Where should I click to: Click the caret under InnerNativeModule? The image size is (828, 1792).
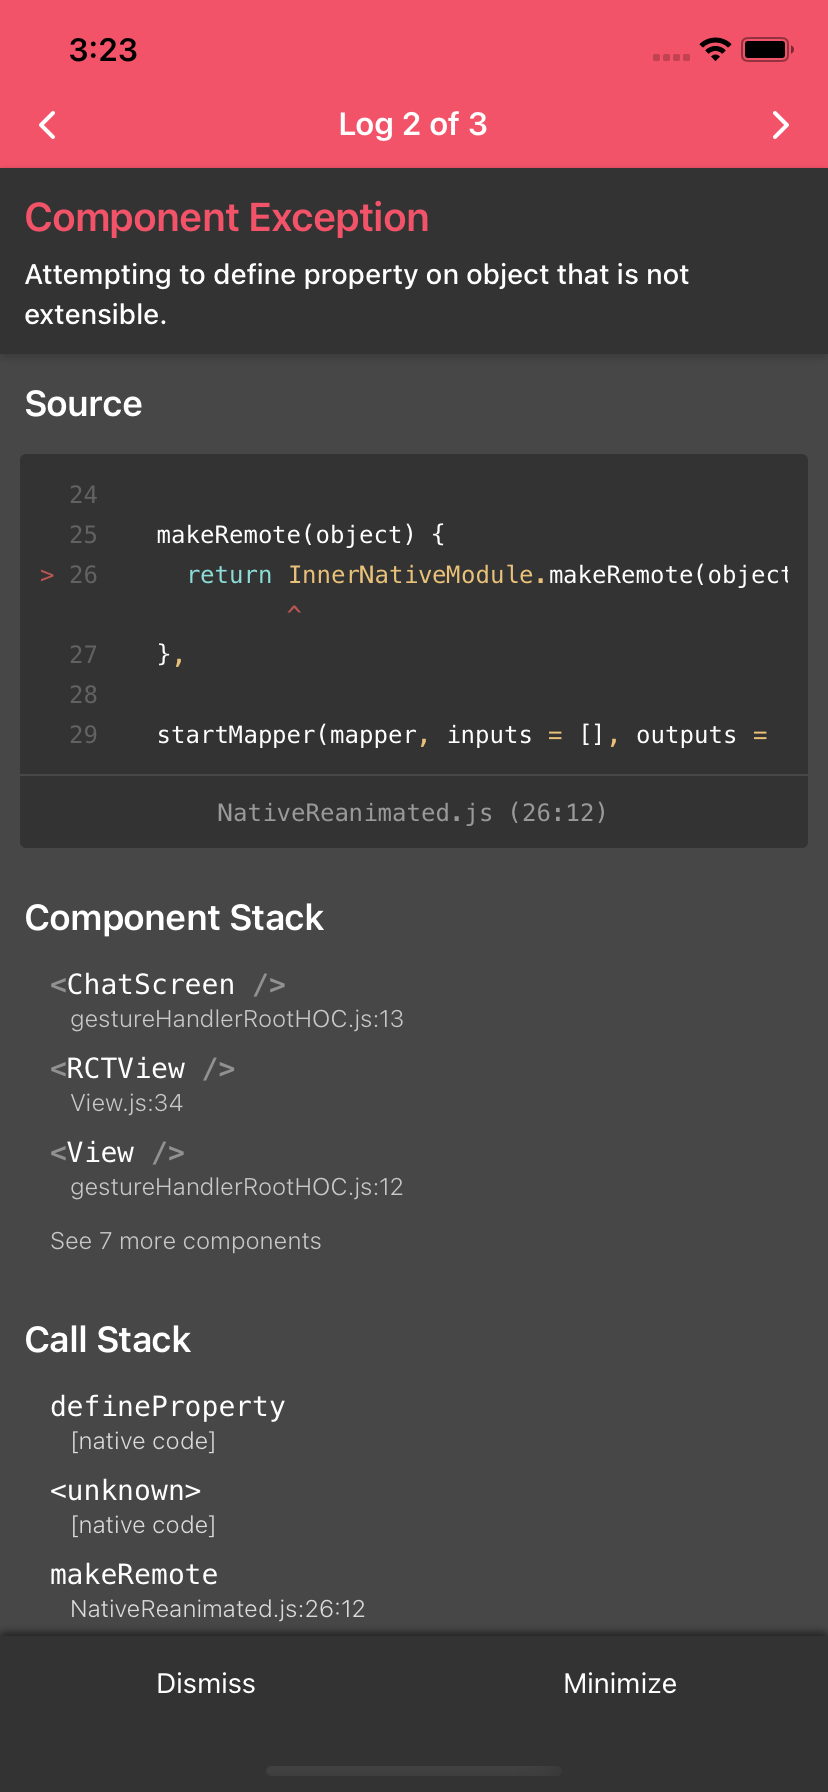coord(294,608)
